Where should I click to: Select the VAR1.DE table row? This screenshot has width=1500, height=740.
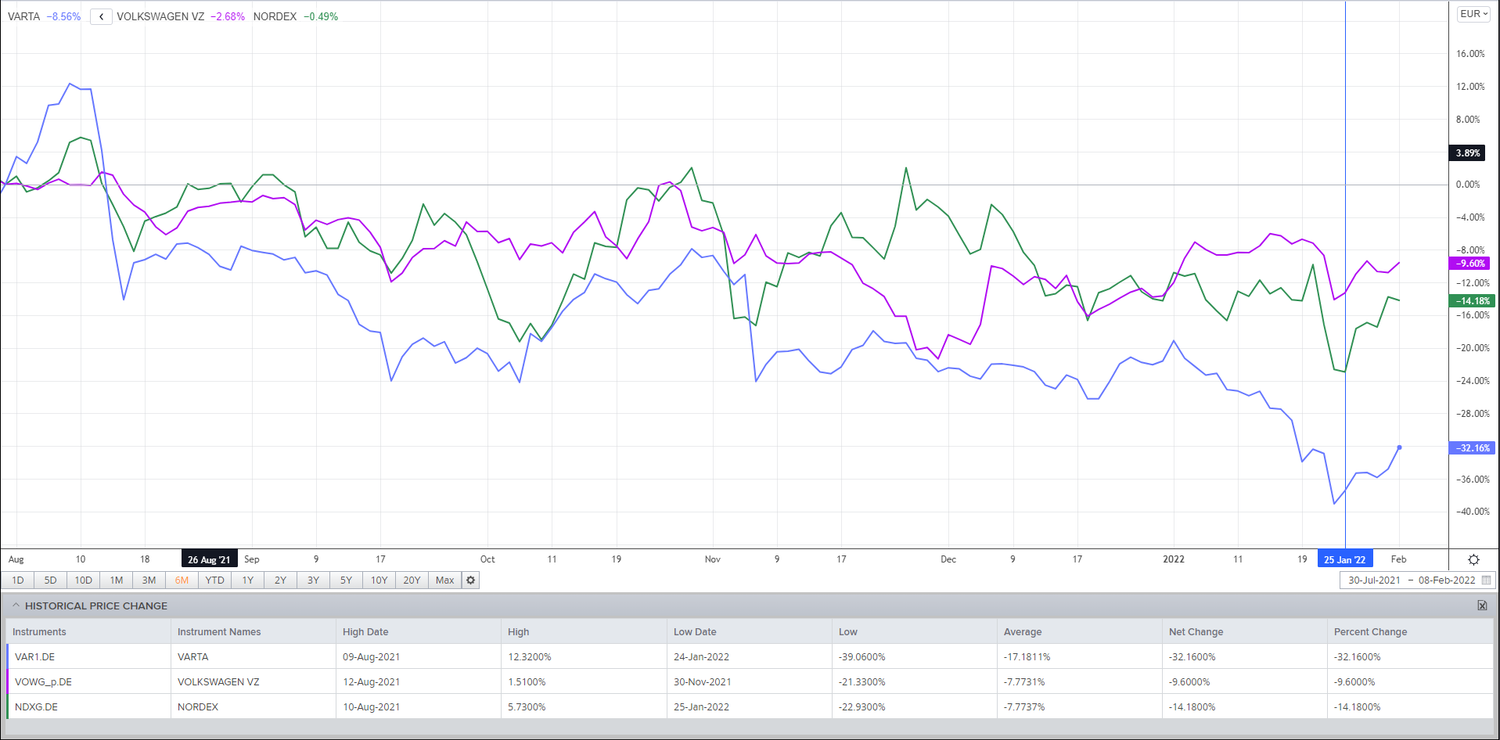click(750, 656)
